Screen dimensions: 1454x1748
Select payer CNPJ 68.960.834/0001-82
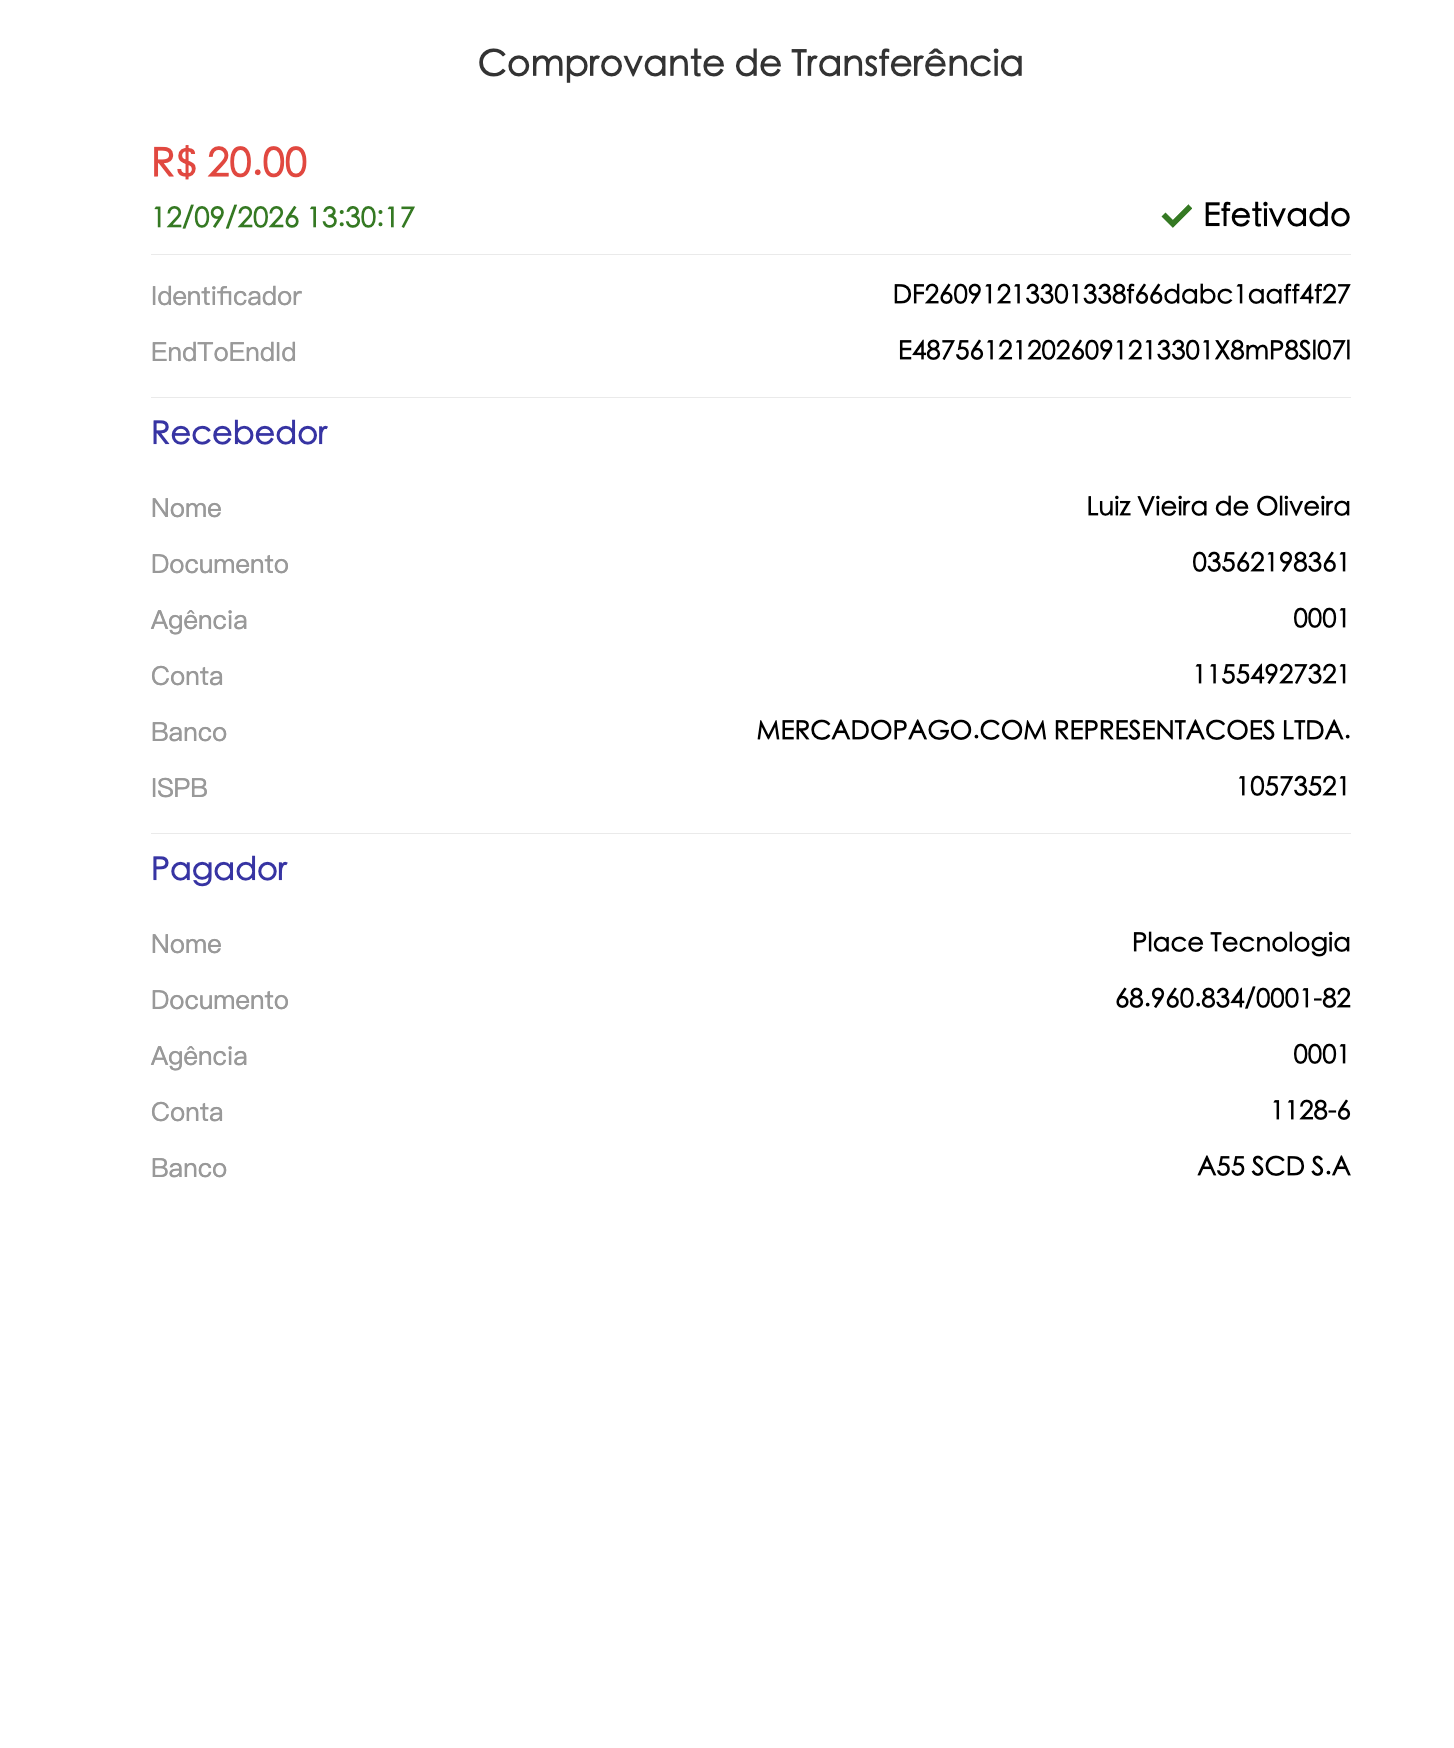click(1233, 998)
